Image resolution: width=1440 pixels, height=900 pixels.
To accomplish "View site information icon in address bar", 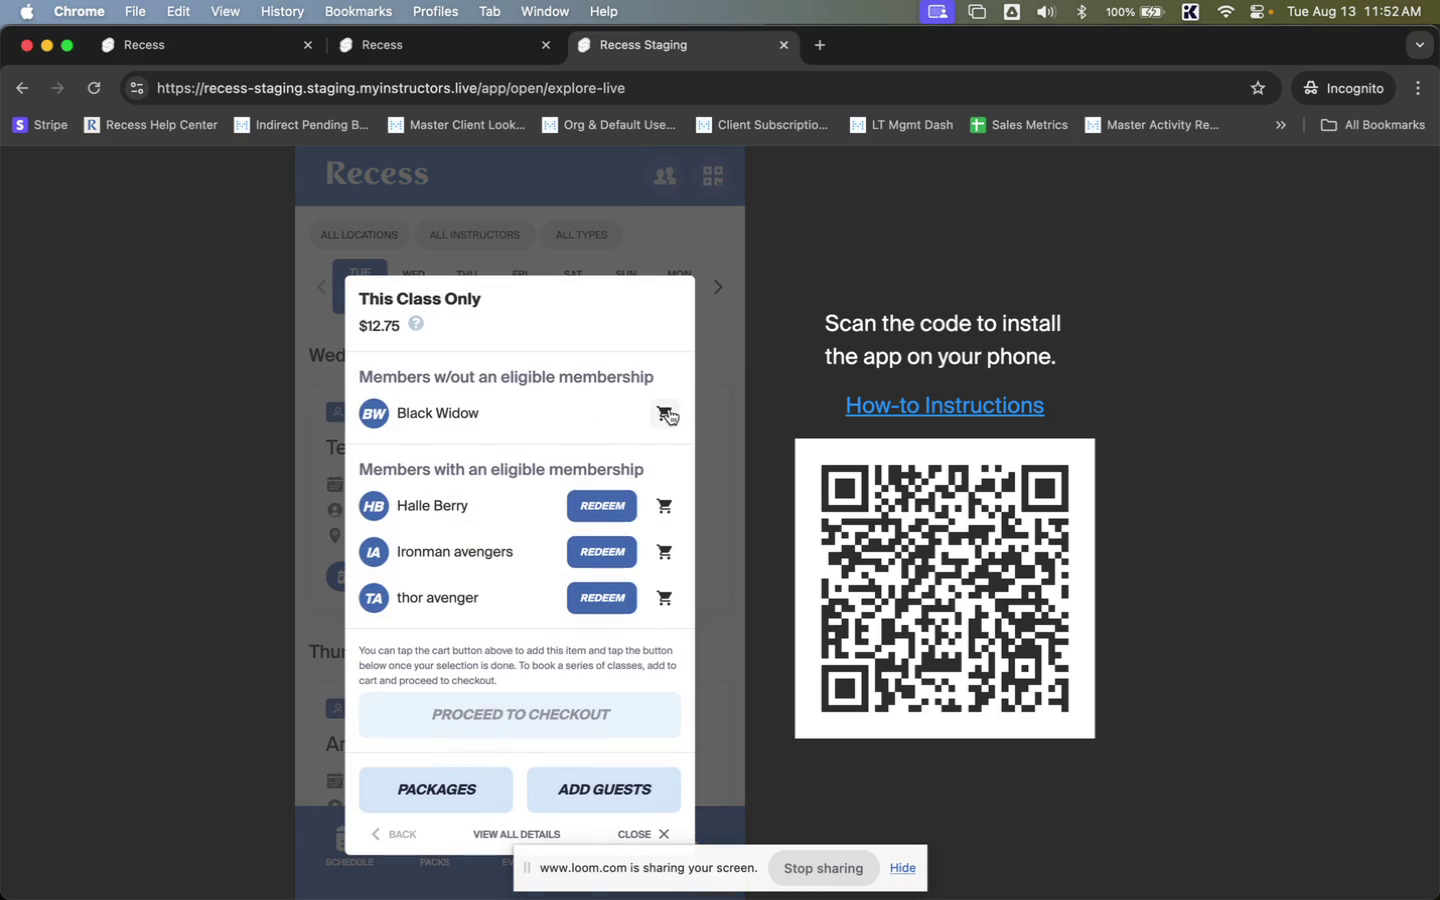I will click(138, 88).
